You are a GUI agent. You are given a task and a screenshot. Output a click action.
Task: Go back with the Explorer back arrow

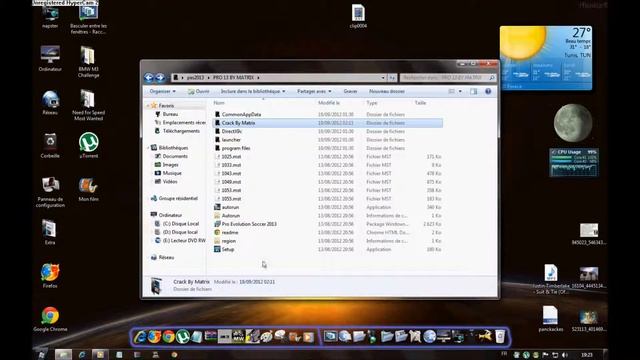coord(149,78)
